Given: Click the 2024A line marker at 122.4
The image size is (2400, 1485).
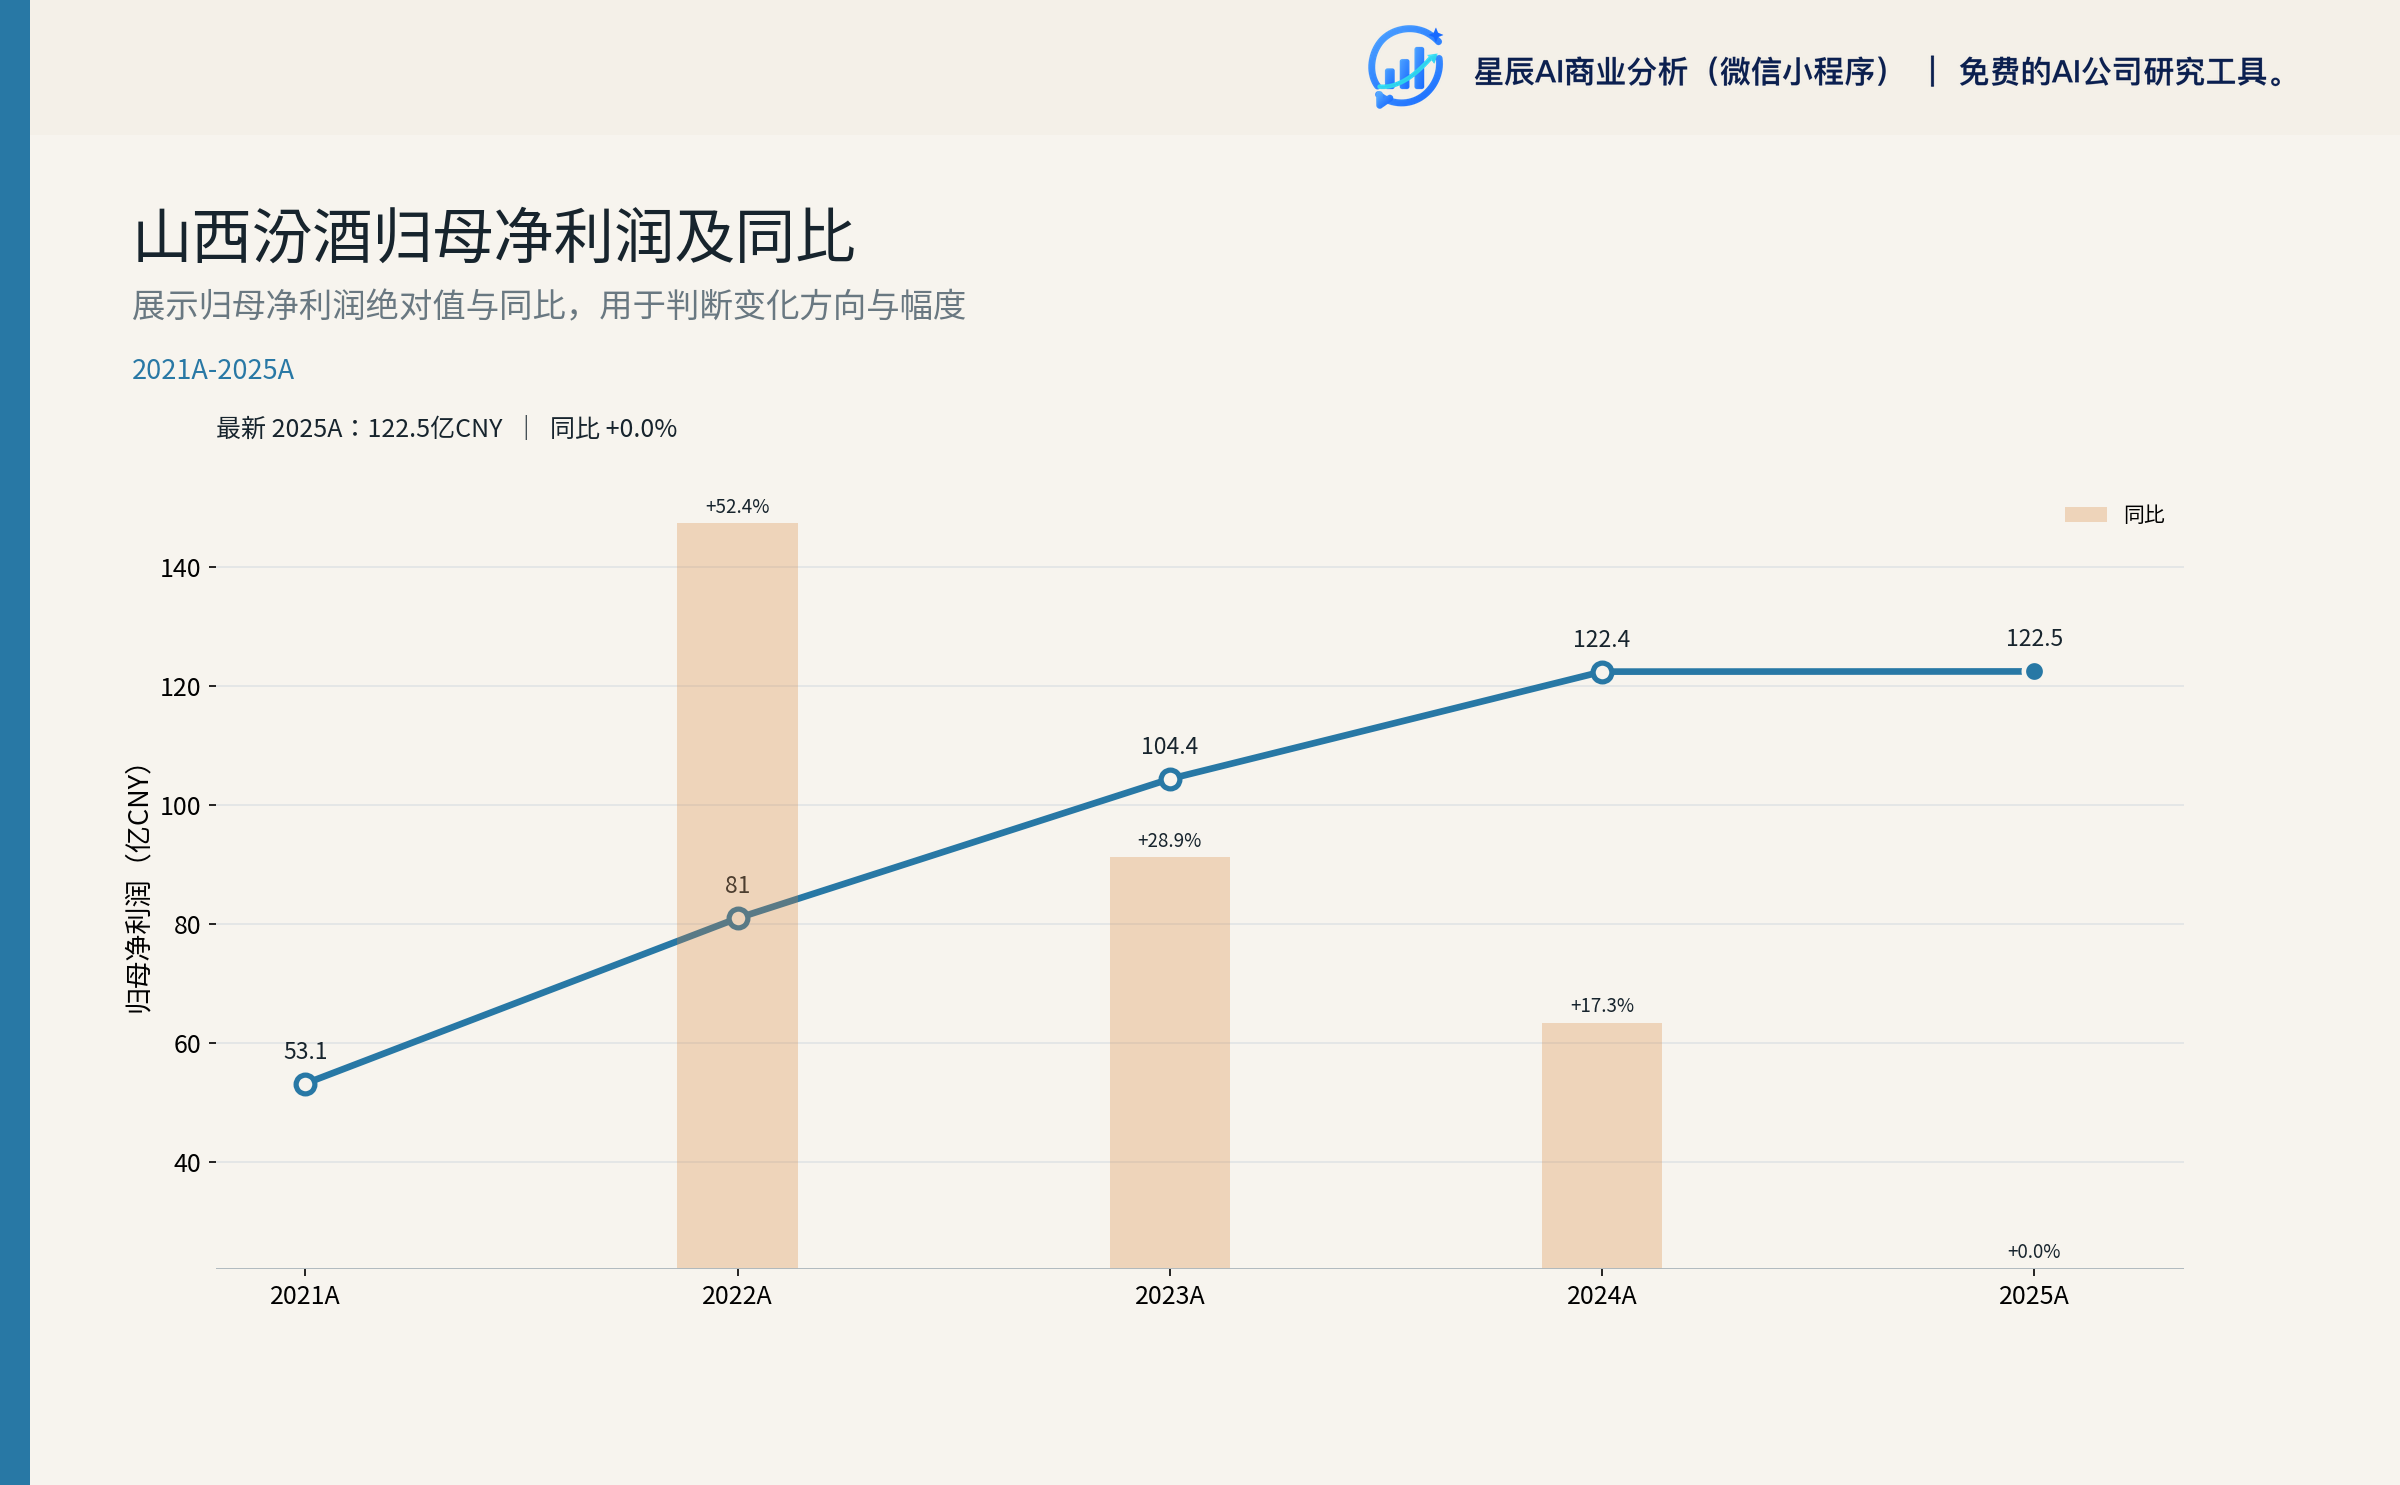Looking at the screenshot, I should tap(1602, 672).
